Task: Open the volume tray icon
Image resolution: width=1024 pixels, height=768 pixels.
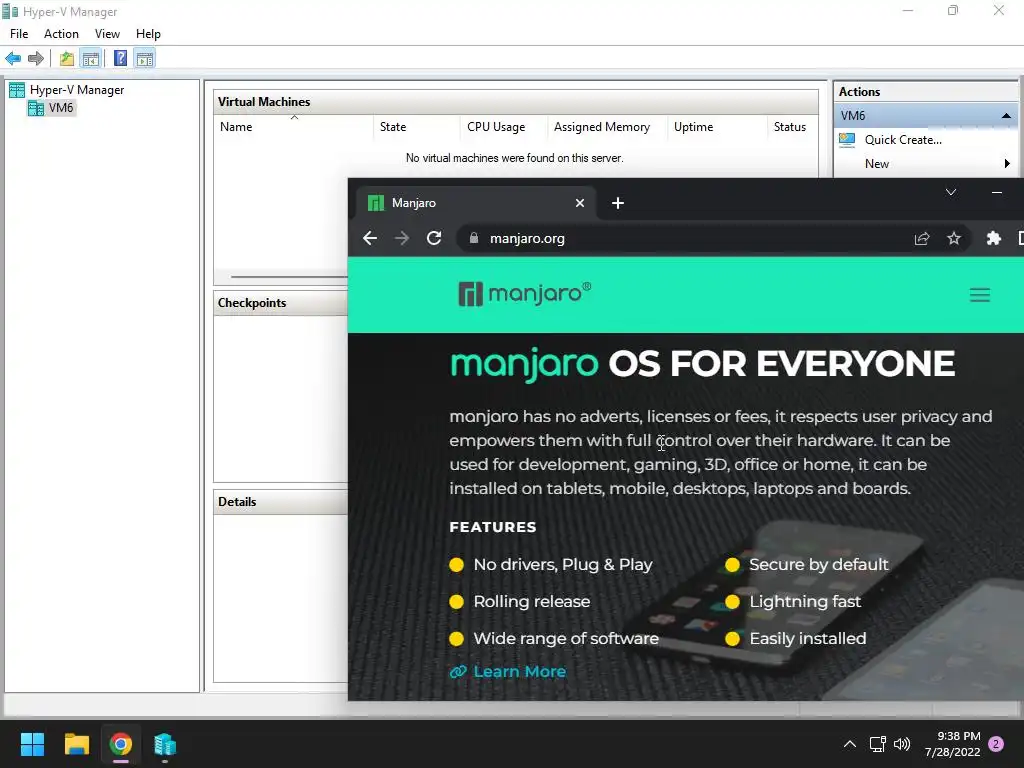Action: 902,744
